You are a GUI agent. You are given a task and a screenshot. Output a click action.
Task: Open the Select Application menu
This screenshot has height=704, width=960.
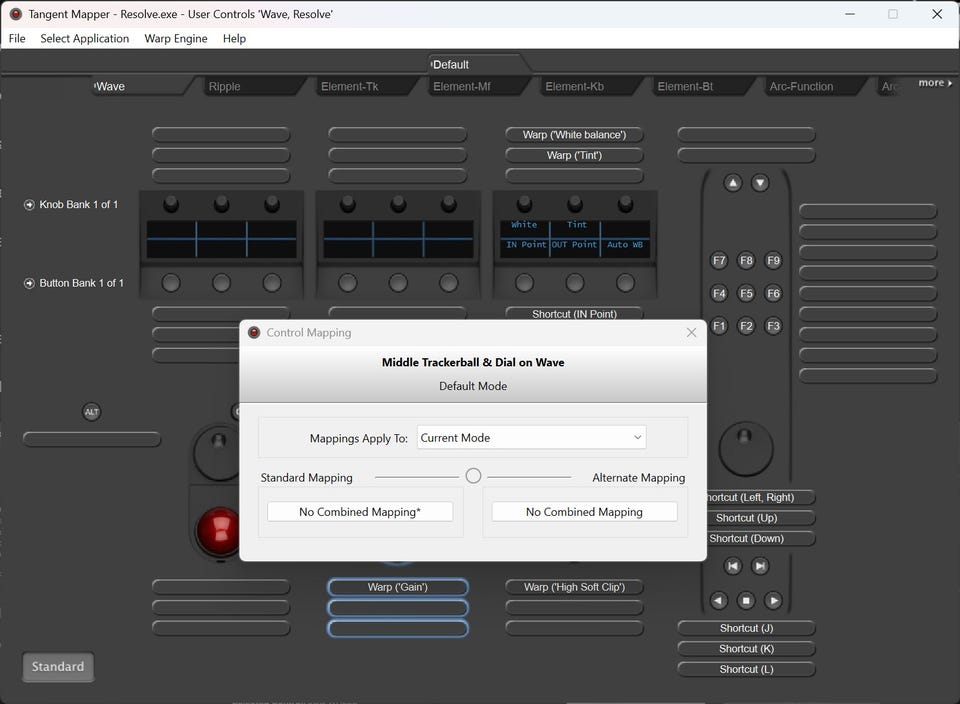[x=85, y=38]
